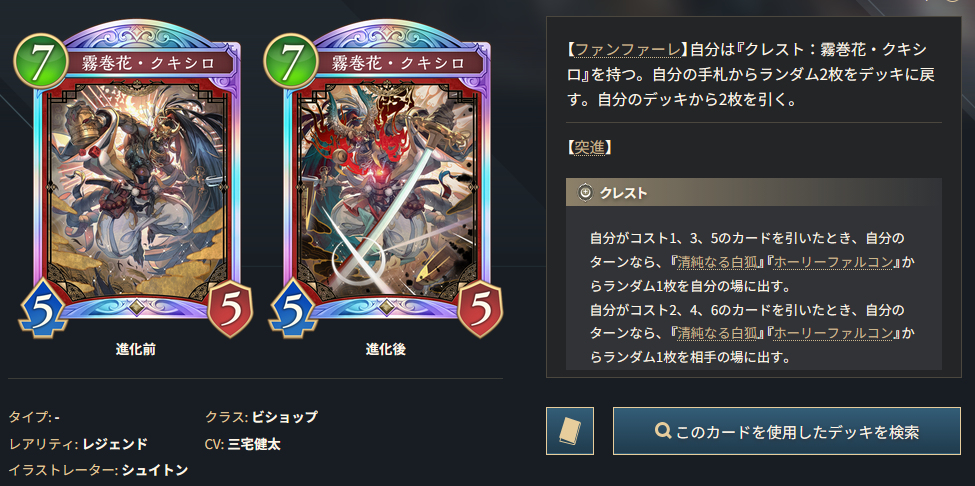This screenshot has width=975, height=486.
Task: Click the book icon button
Action: [570, 431]
